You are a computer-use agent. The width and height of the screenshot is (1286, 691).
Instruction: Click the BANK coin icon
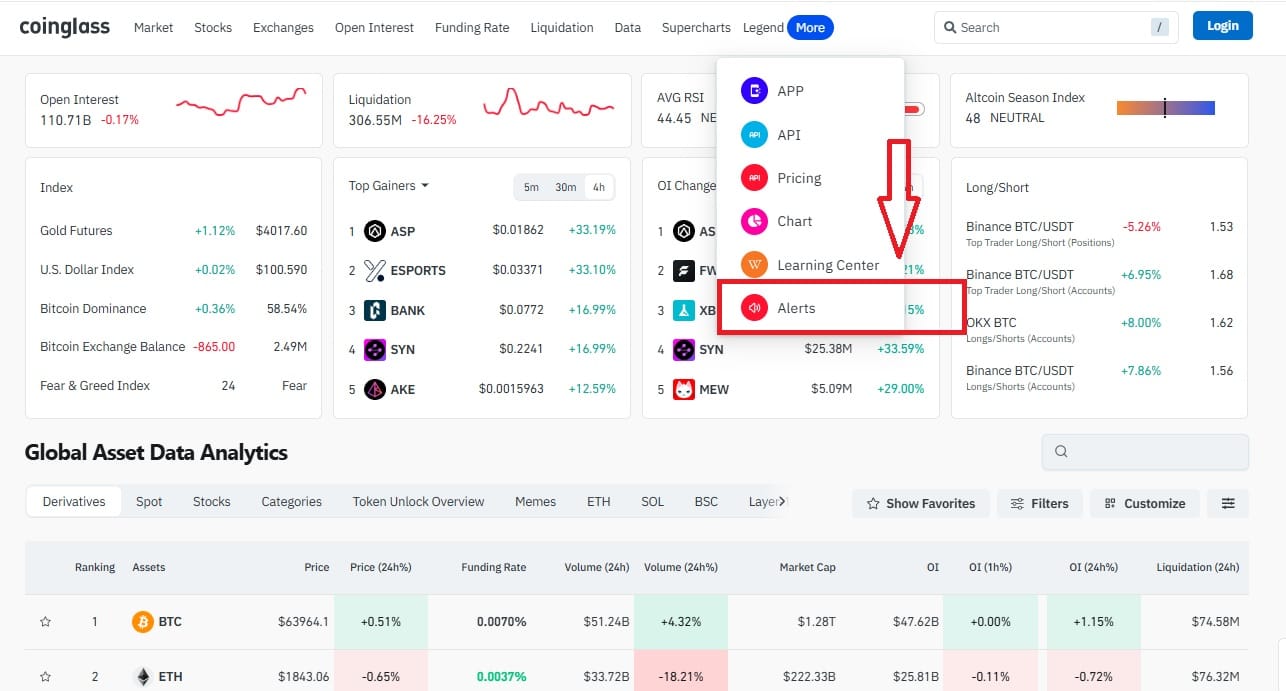[x=375, y=310]
